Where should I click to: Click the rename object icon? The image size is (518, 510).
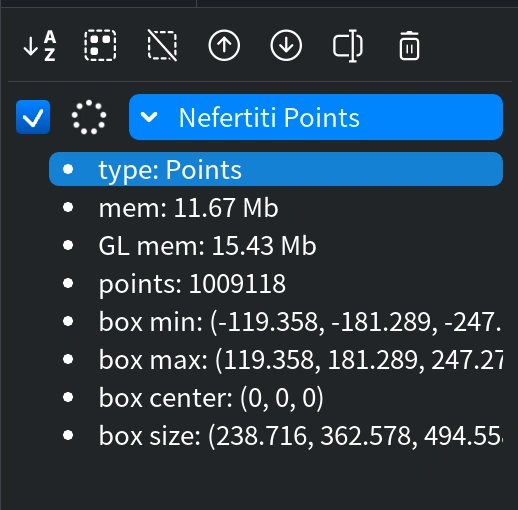click(348, 46)
